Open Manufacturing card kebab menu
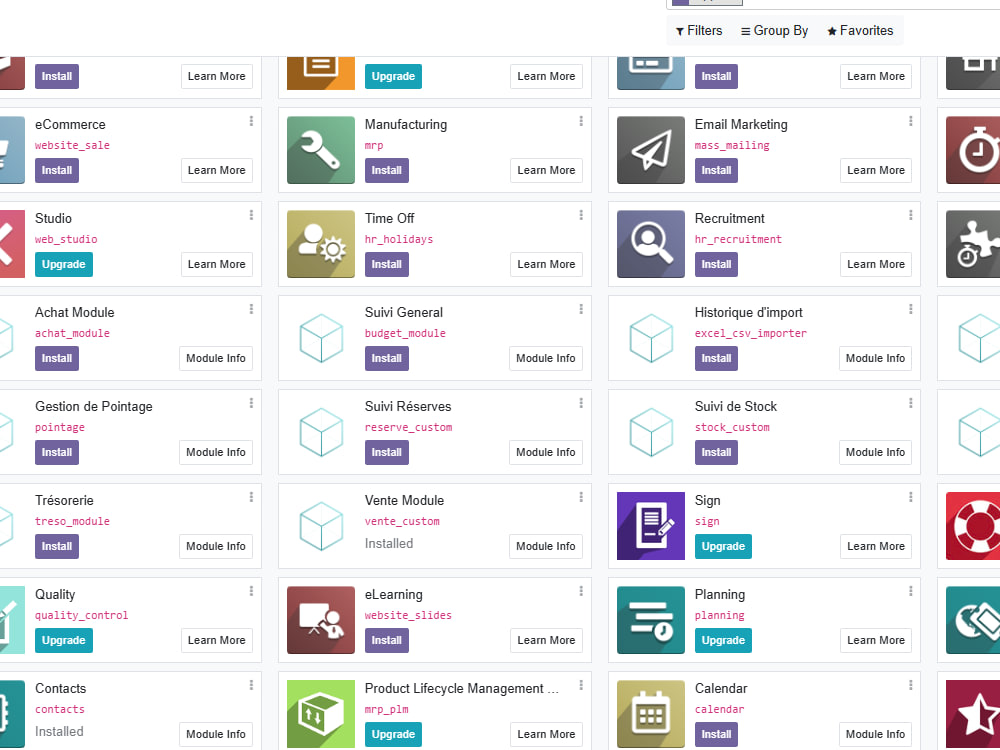Image resolution: width=1000 pixels, height=750 pixels. pos(581,121)
